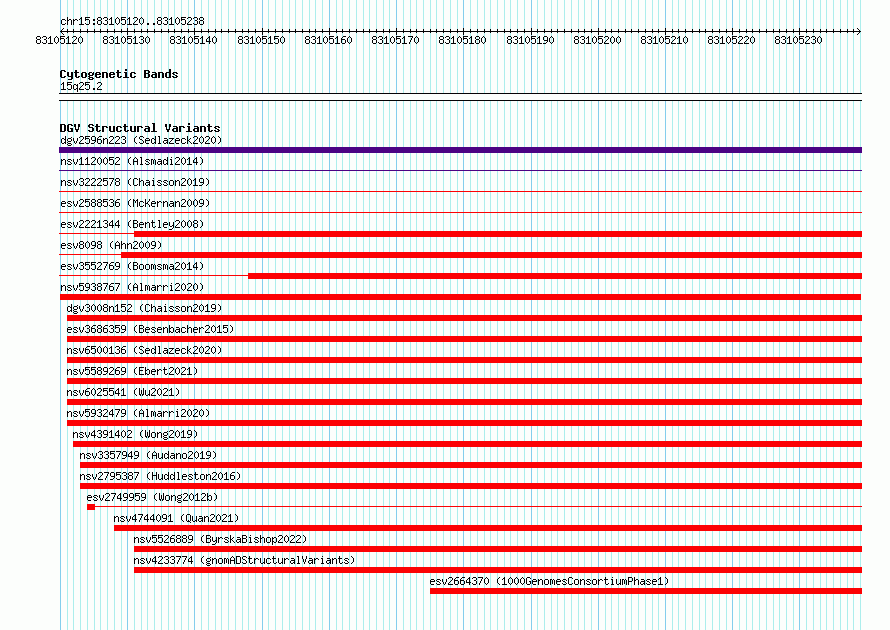Image resolution: width=890 pixels, height=630 pixels.
Task: Click the 83105200 ruler position label
Action: pyautogui.click(x=597, y=40)
